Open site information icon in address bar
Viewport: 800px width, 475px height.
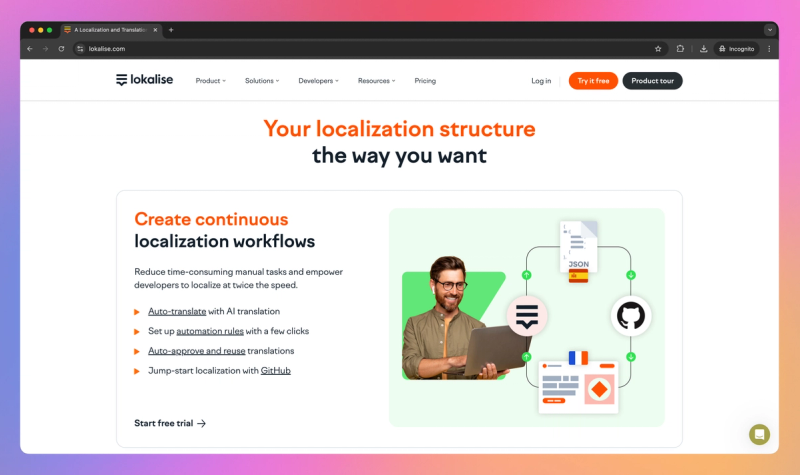click(80, 49)
